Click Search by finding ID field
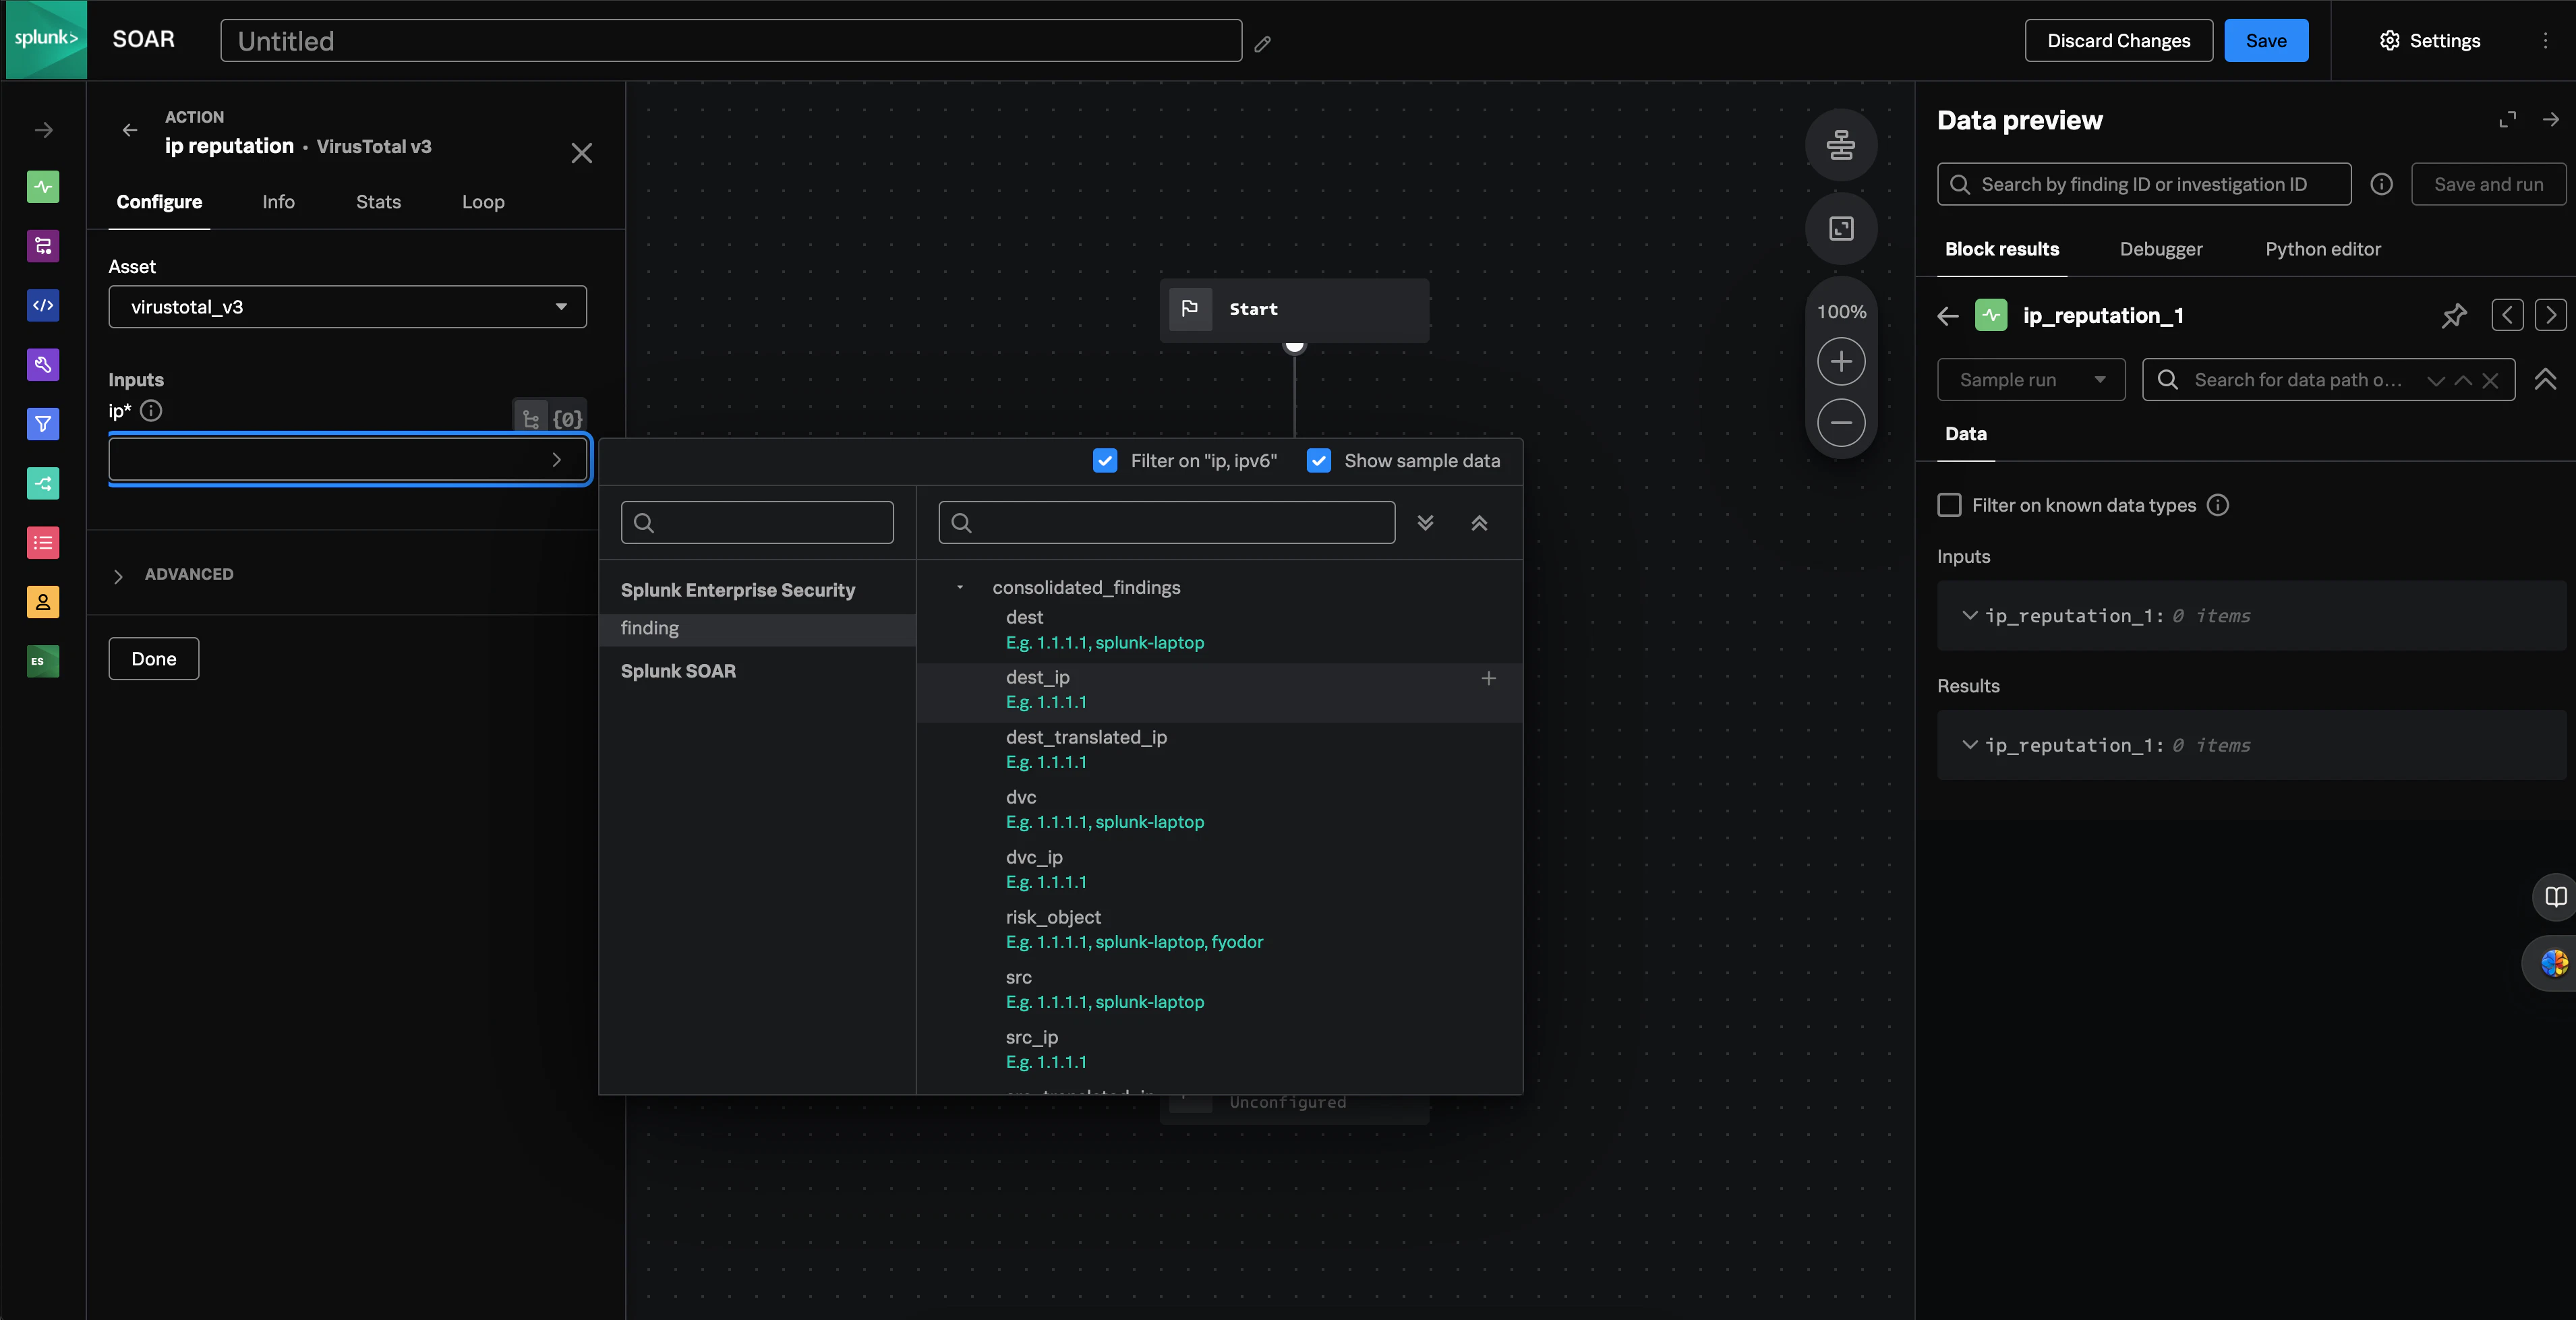This screenshot has height=1320, width=2576. click(x=2143, y=185)
